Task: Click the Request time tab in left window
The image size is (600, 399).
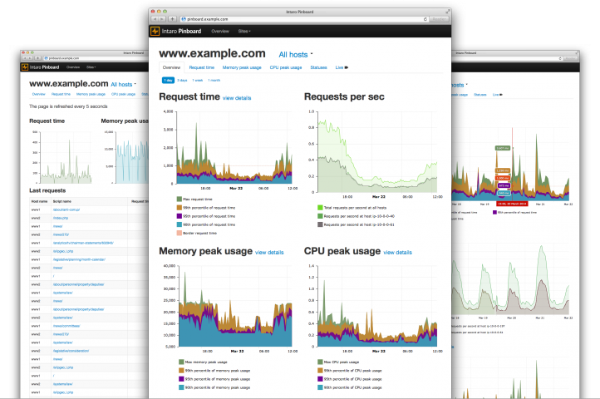Action: pos(61,94)
